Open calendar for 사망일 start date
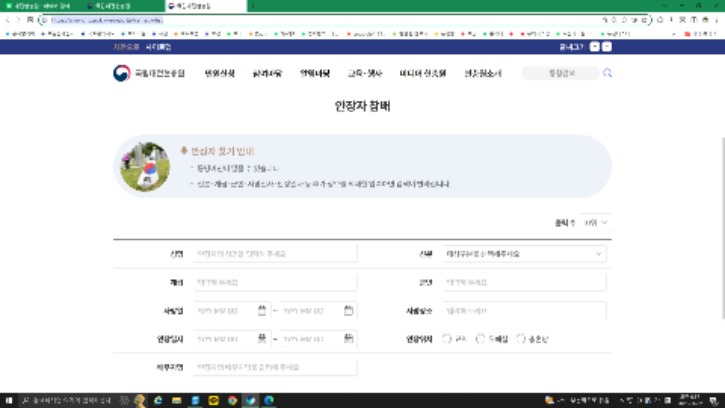Image resolution: width=725 pixels, height=408 pixels. click(x=262, y=310)
